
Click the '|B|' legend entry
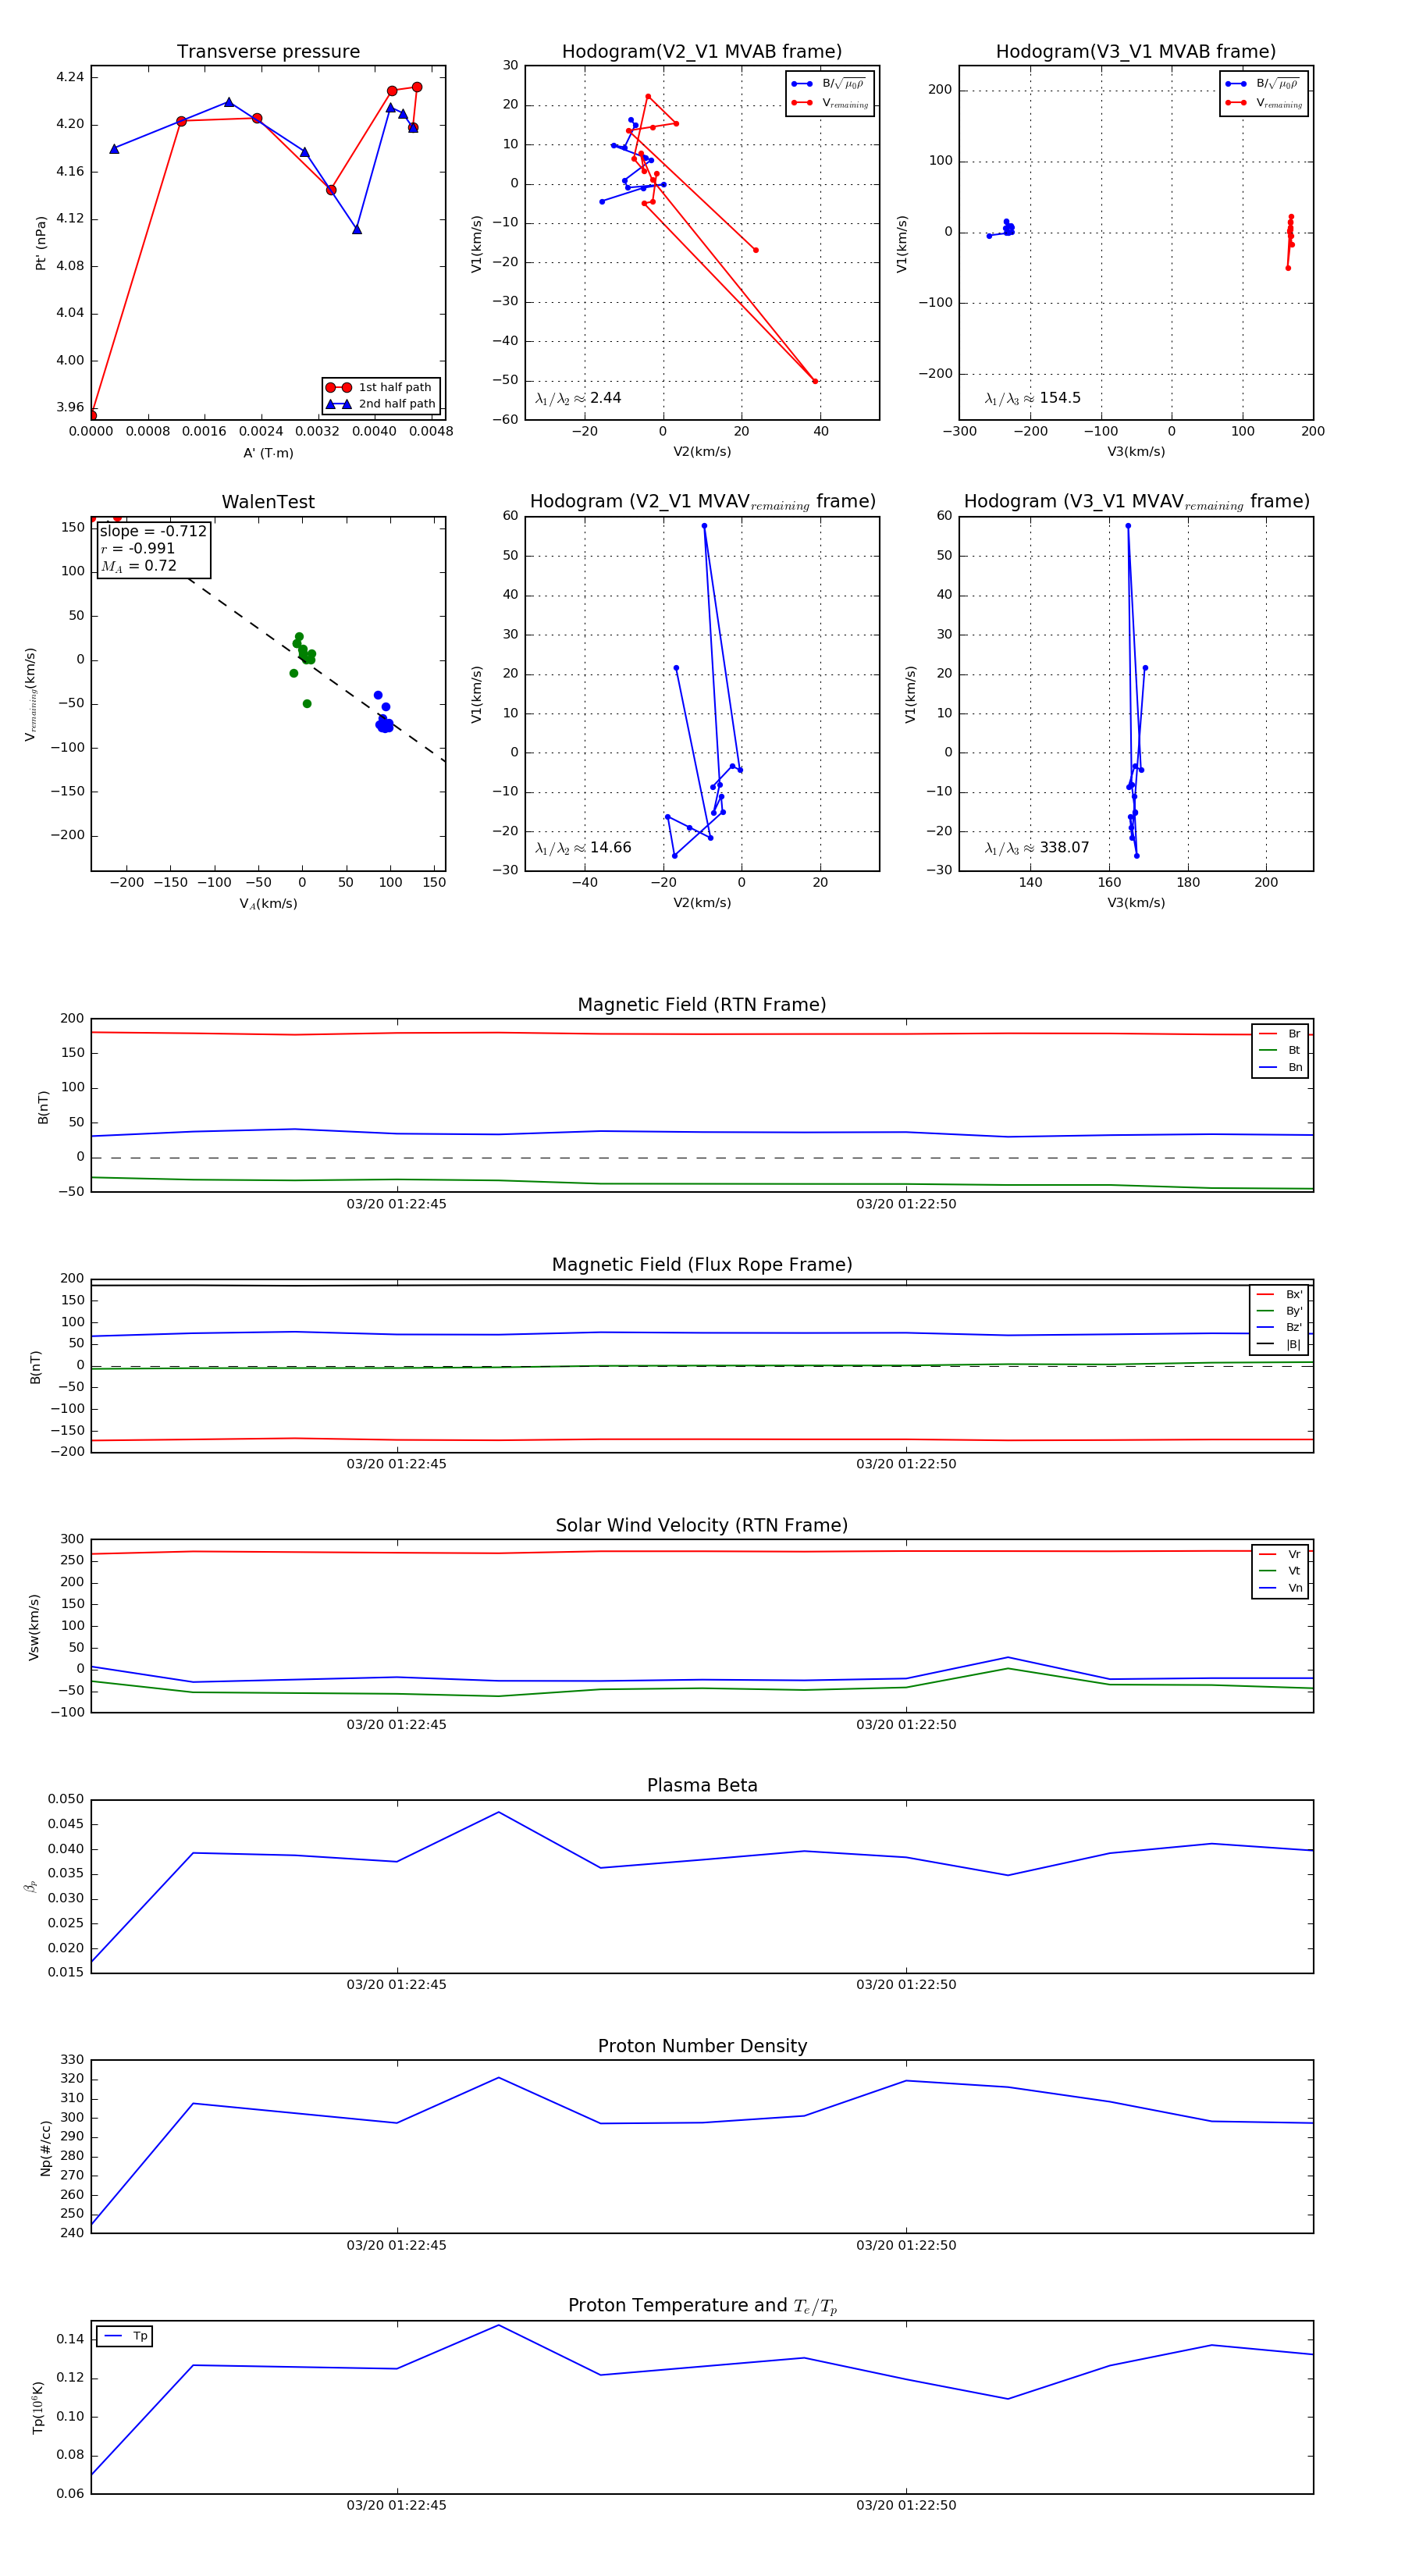pos(1280,1344)
